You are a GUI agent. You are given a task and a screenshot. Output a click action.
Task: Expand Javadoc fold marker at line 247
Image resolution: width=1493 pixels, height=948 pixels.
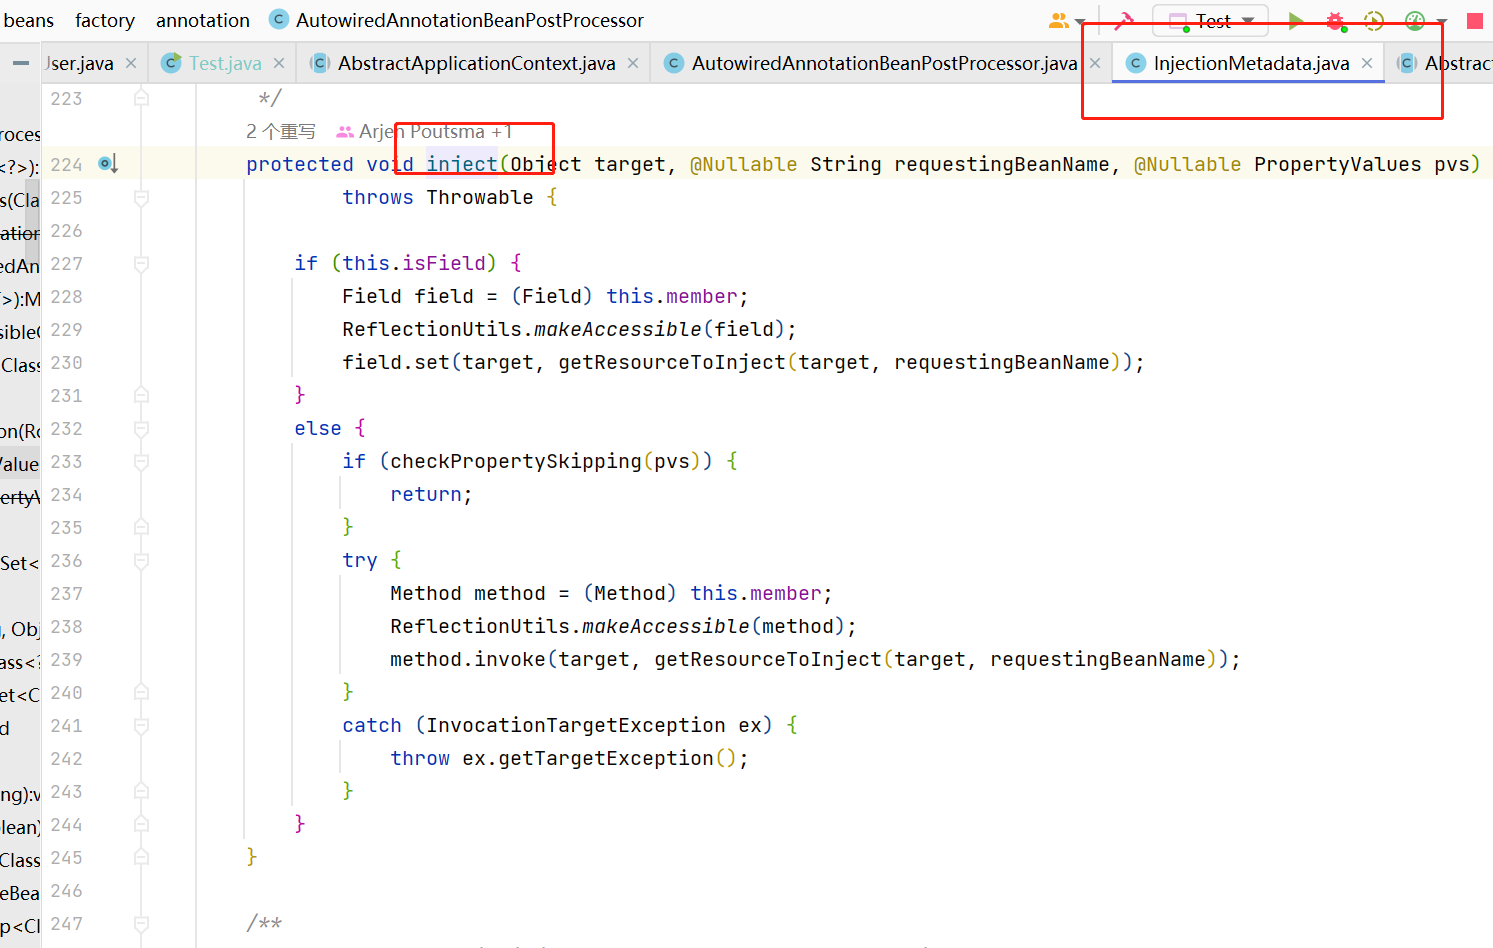coord(141,924)
